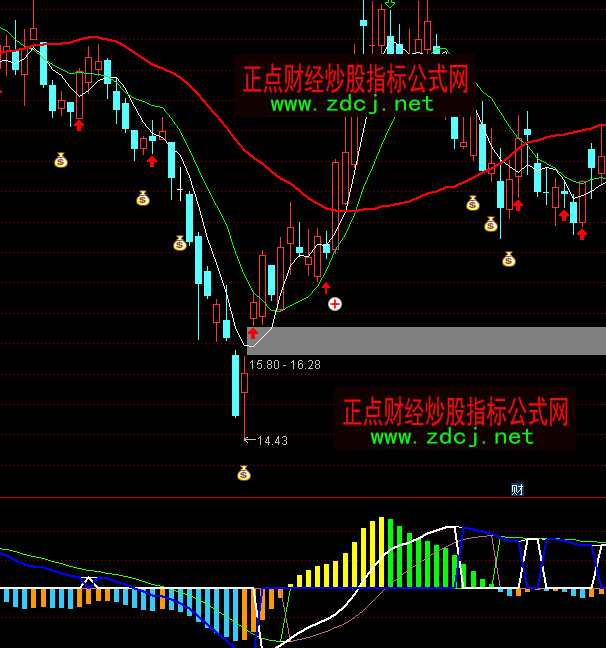The width and height of the screenshot is (606, 648).
Task: Click the money bag icon below 14.43 low
Action: [x=243, y=473]
